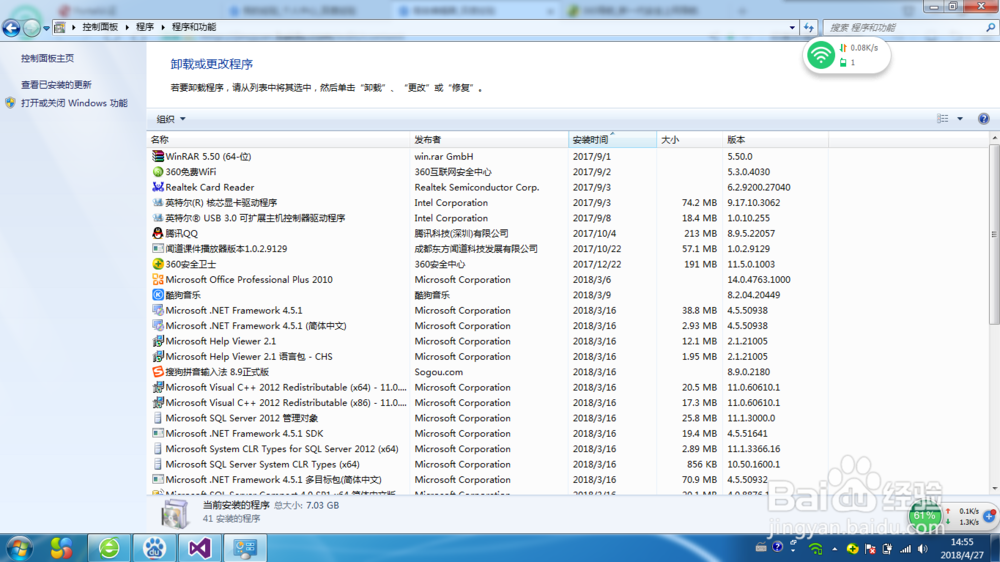The height and width of the screenshot is (562, 1000).
Task: Select the WinRAR 5.50 program icon
Action: point(158,156)
